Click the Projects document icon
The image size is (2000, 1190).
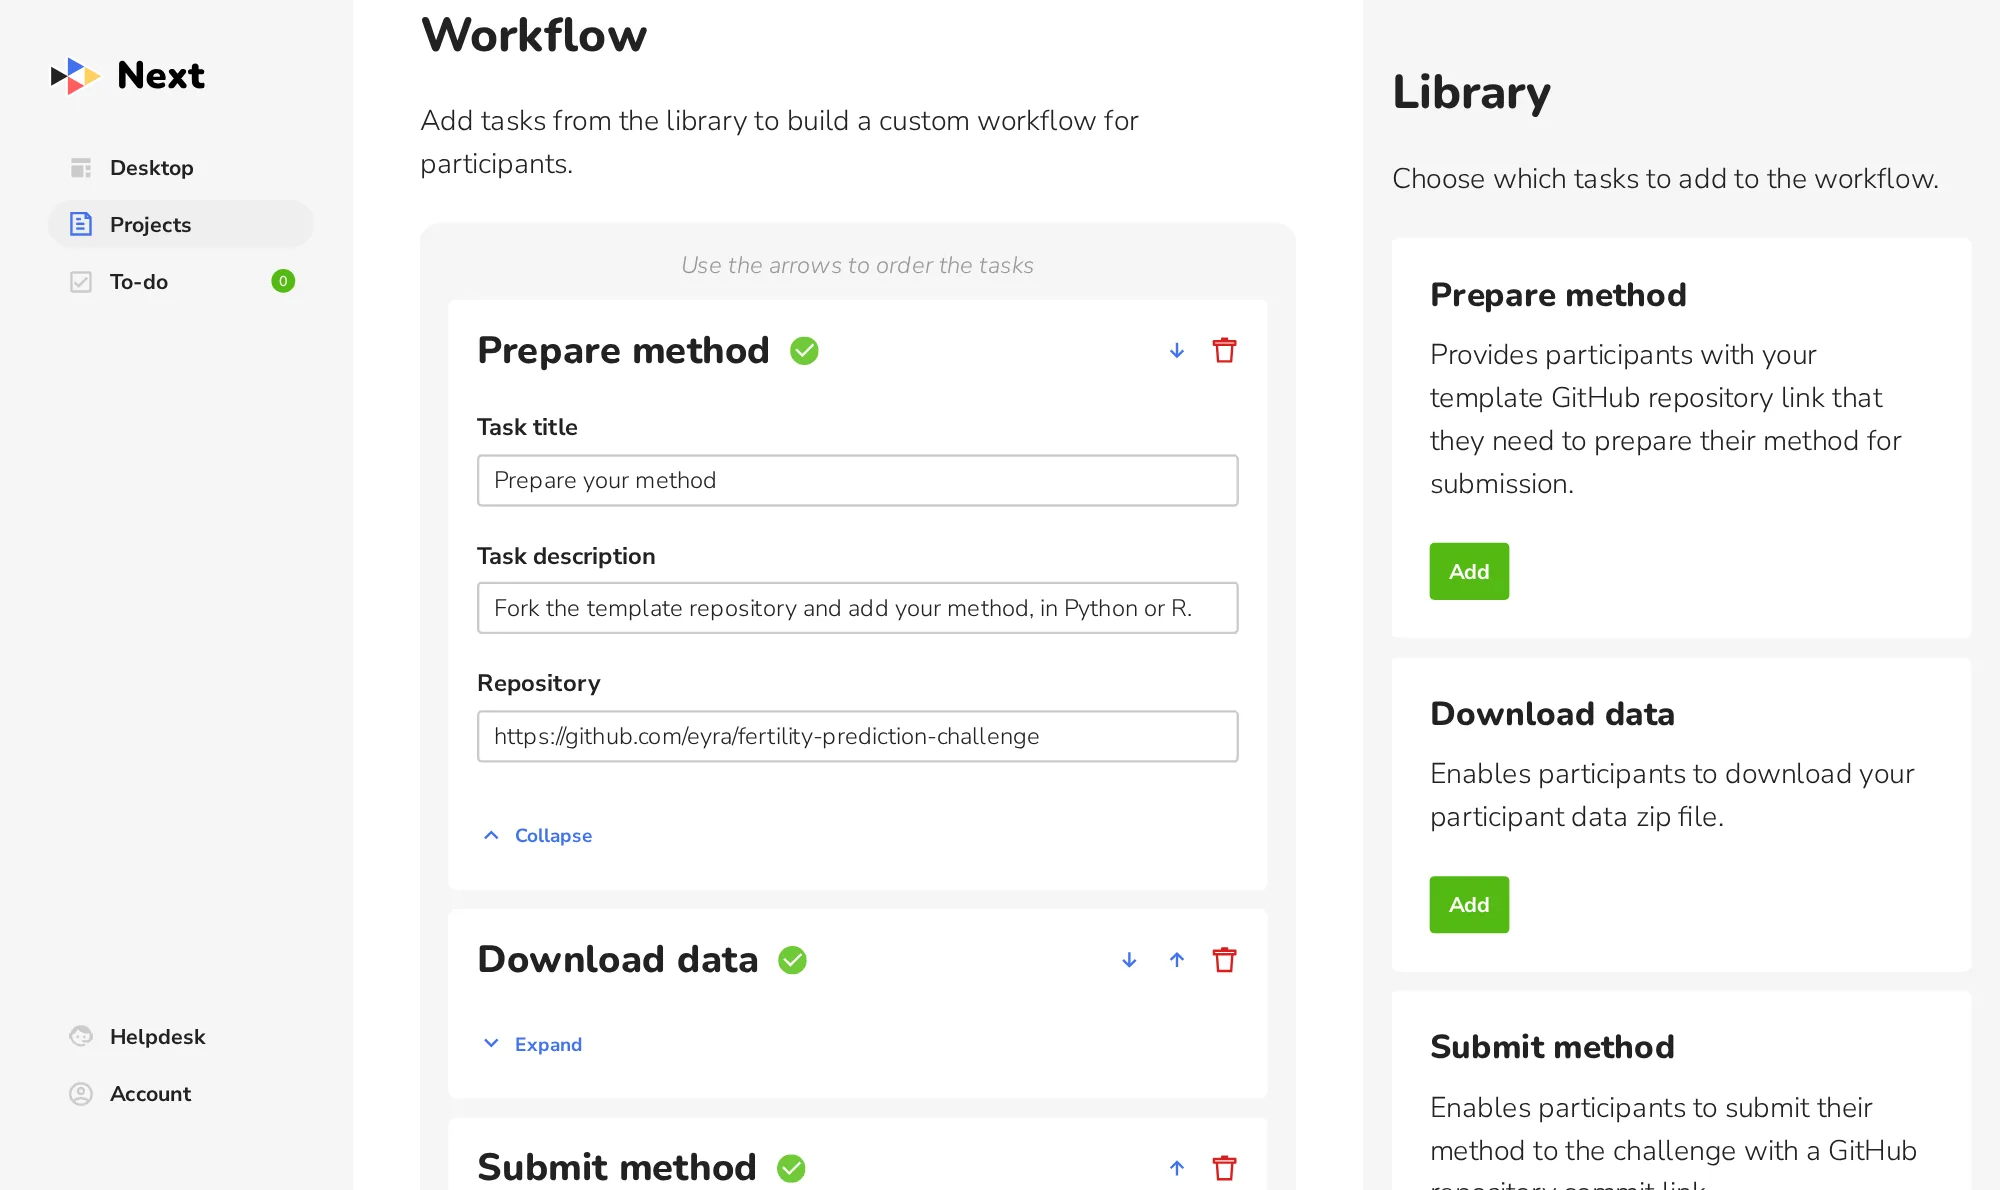[81, 225]
